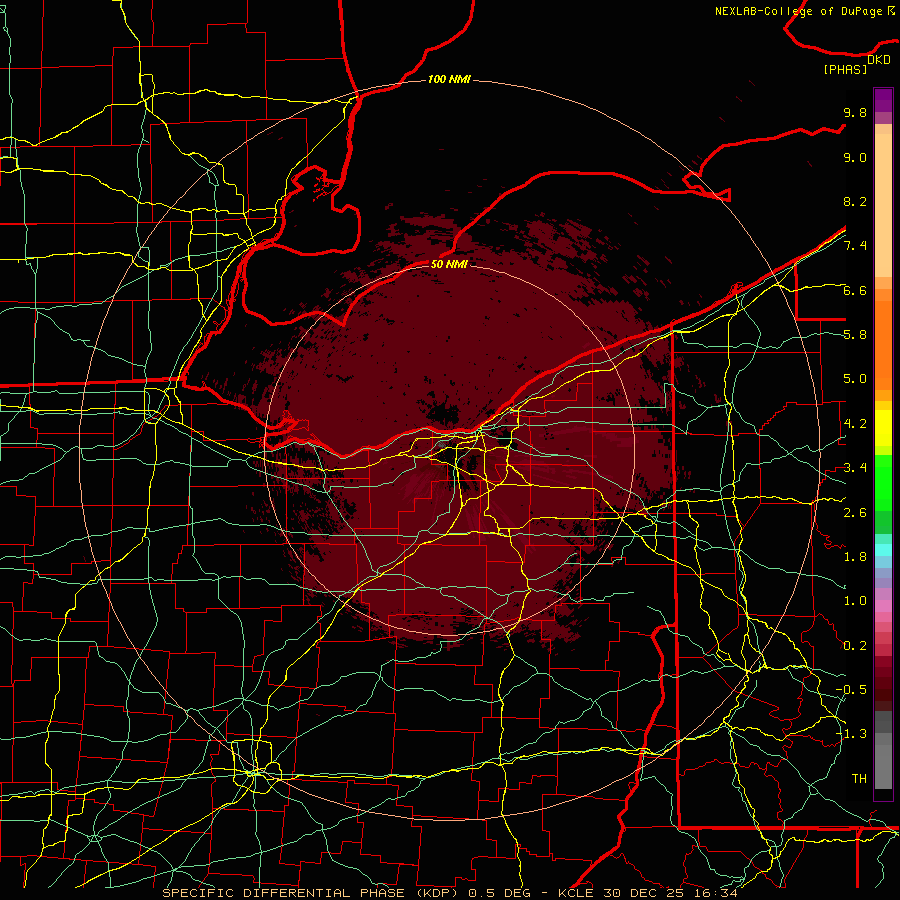Pick the purple segment atop the color bar
900x900 pixels.
coord(883,100)
